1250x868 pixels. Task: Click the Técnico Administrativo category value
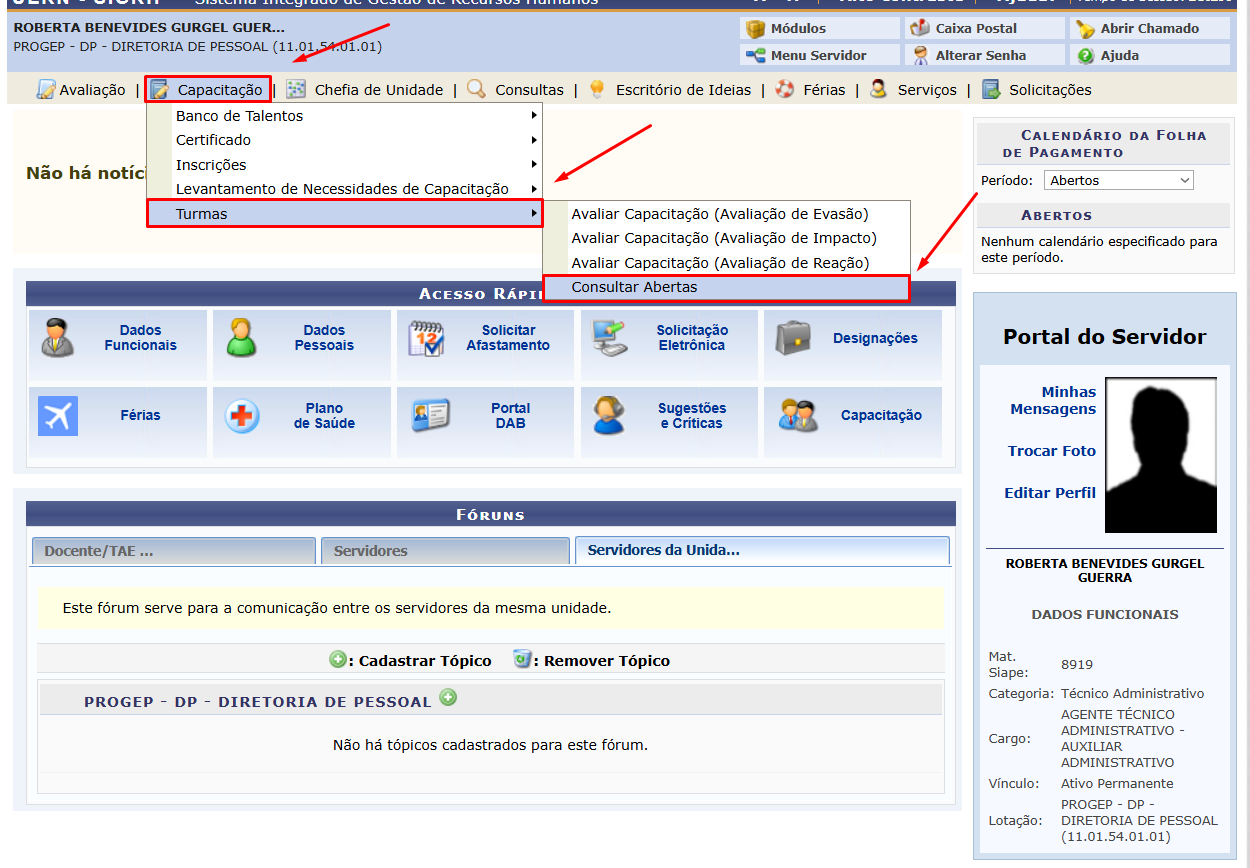click(x=1133, y=693)
